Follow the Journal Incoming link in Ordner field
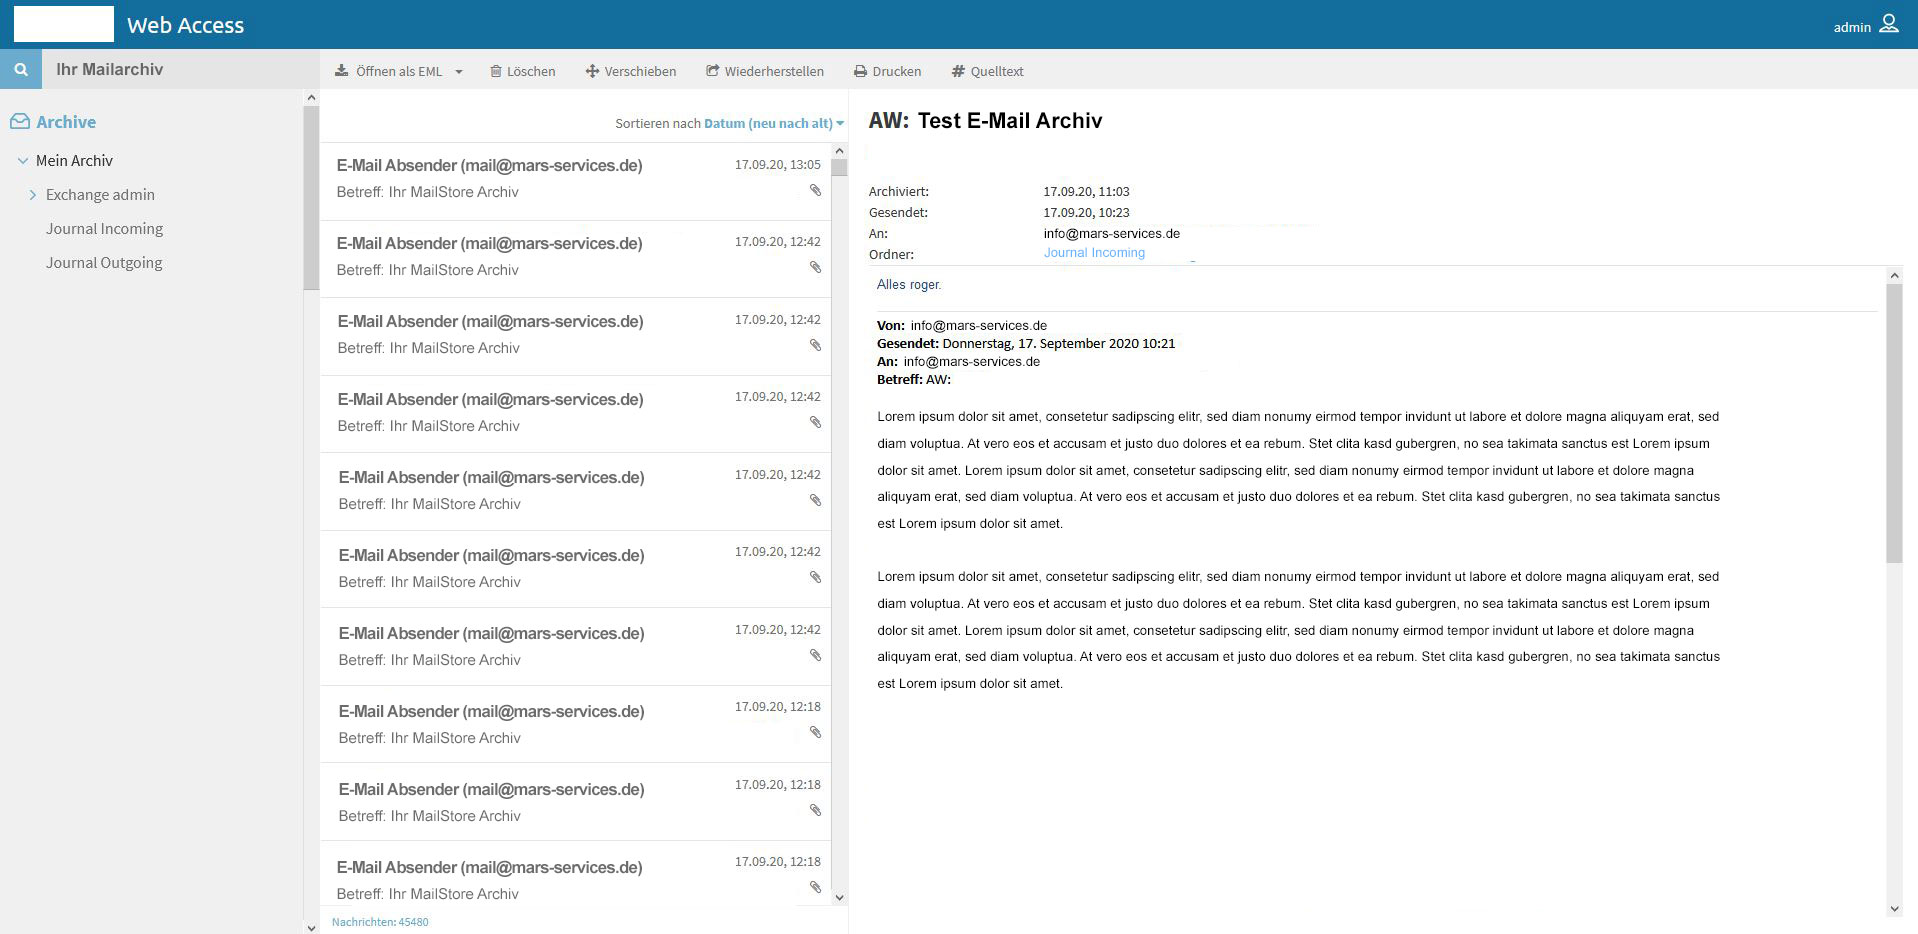Screen dimensions: 1918x934 pos(1094,253)
